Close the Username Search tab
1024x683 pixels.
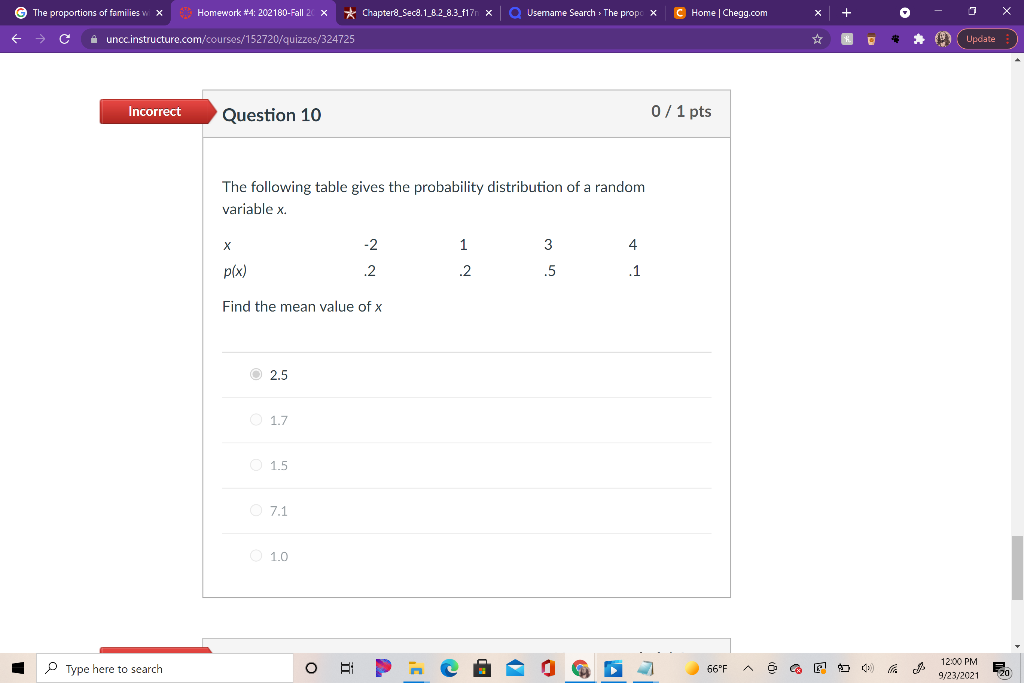click(x=653, y=12)
